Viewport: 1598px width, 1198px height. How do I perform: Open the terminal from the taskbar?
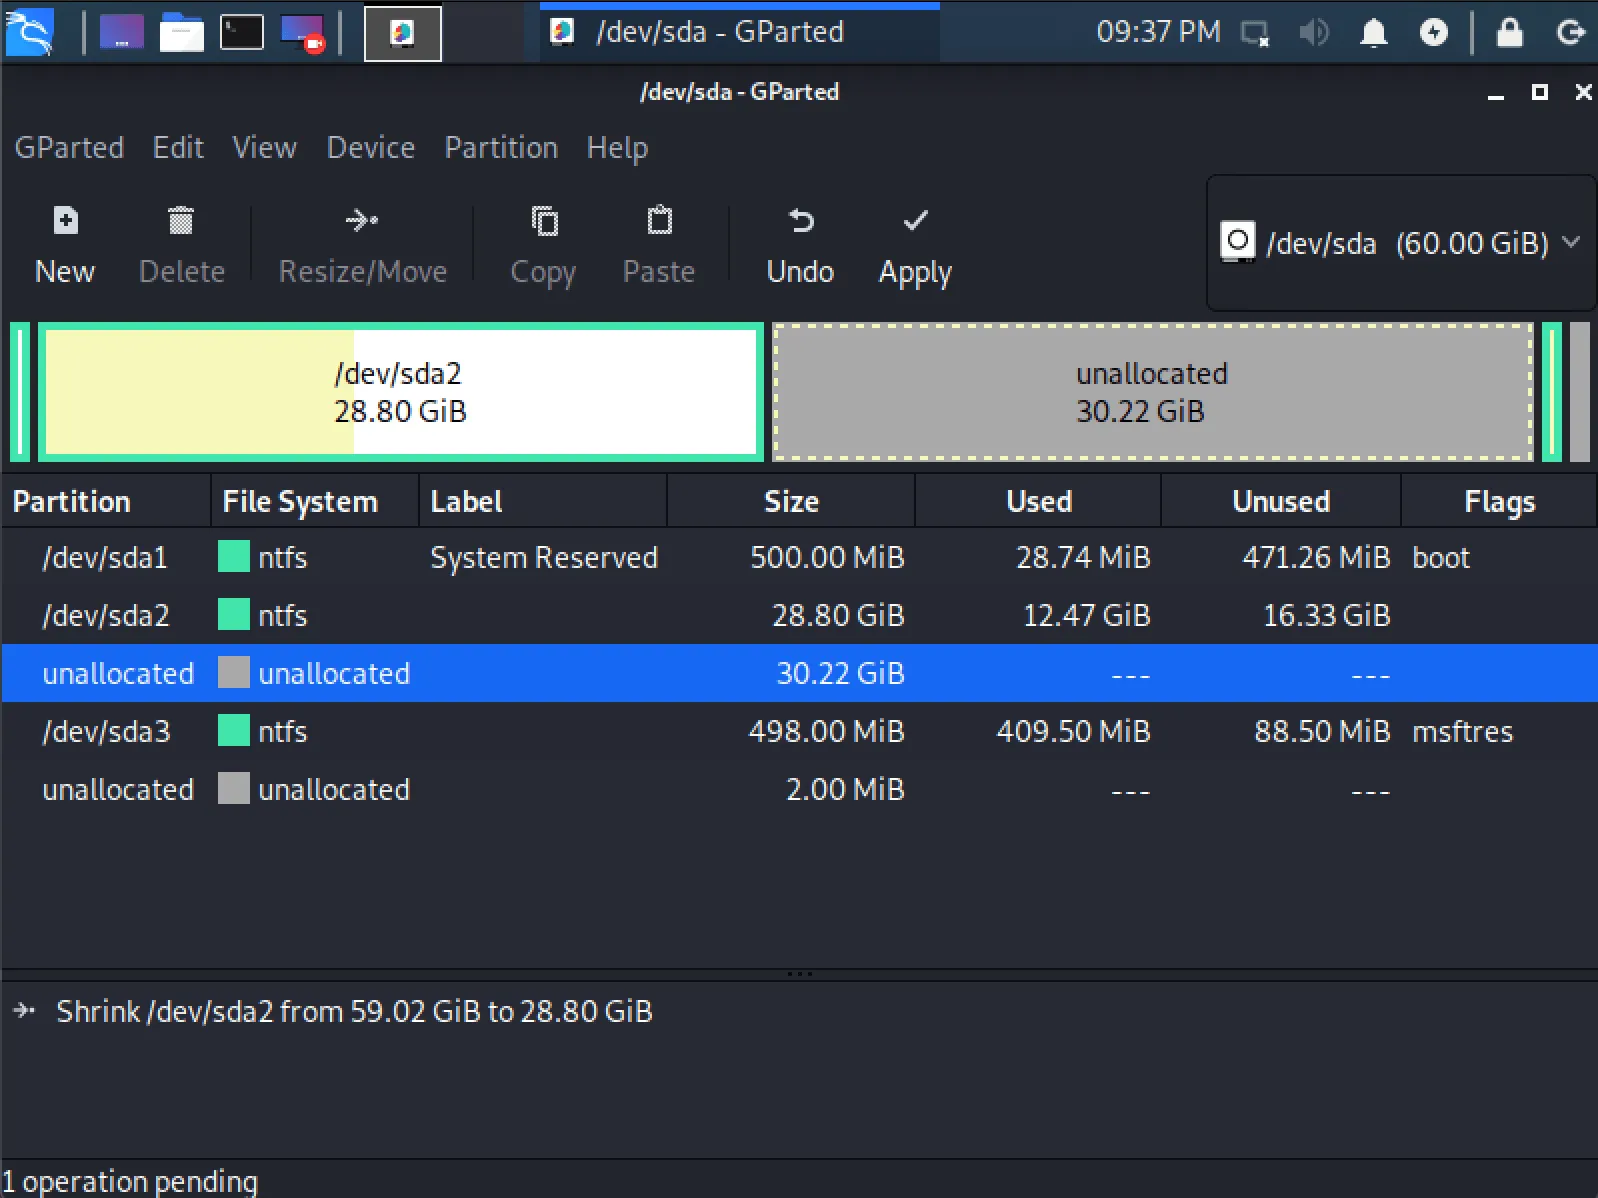(x=241, y=33)
